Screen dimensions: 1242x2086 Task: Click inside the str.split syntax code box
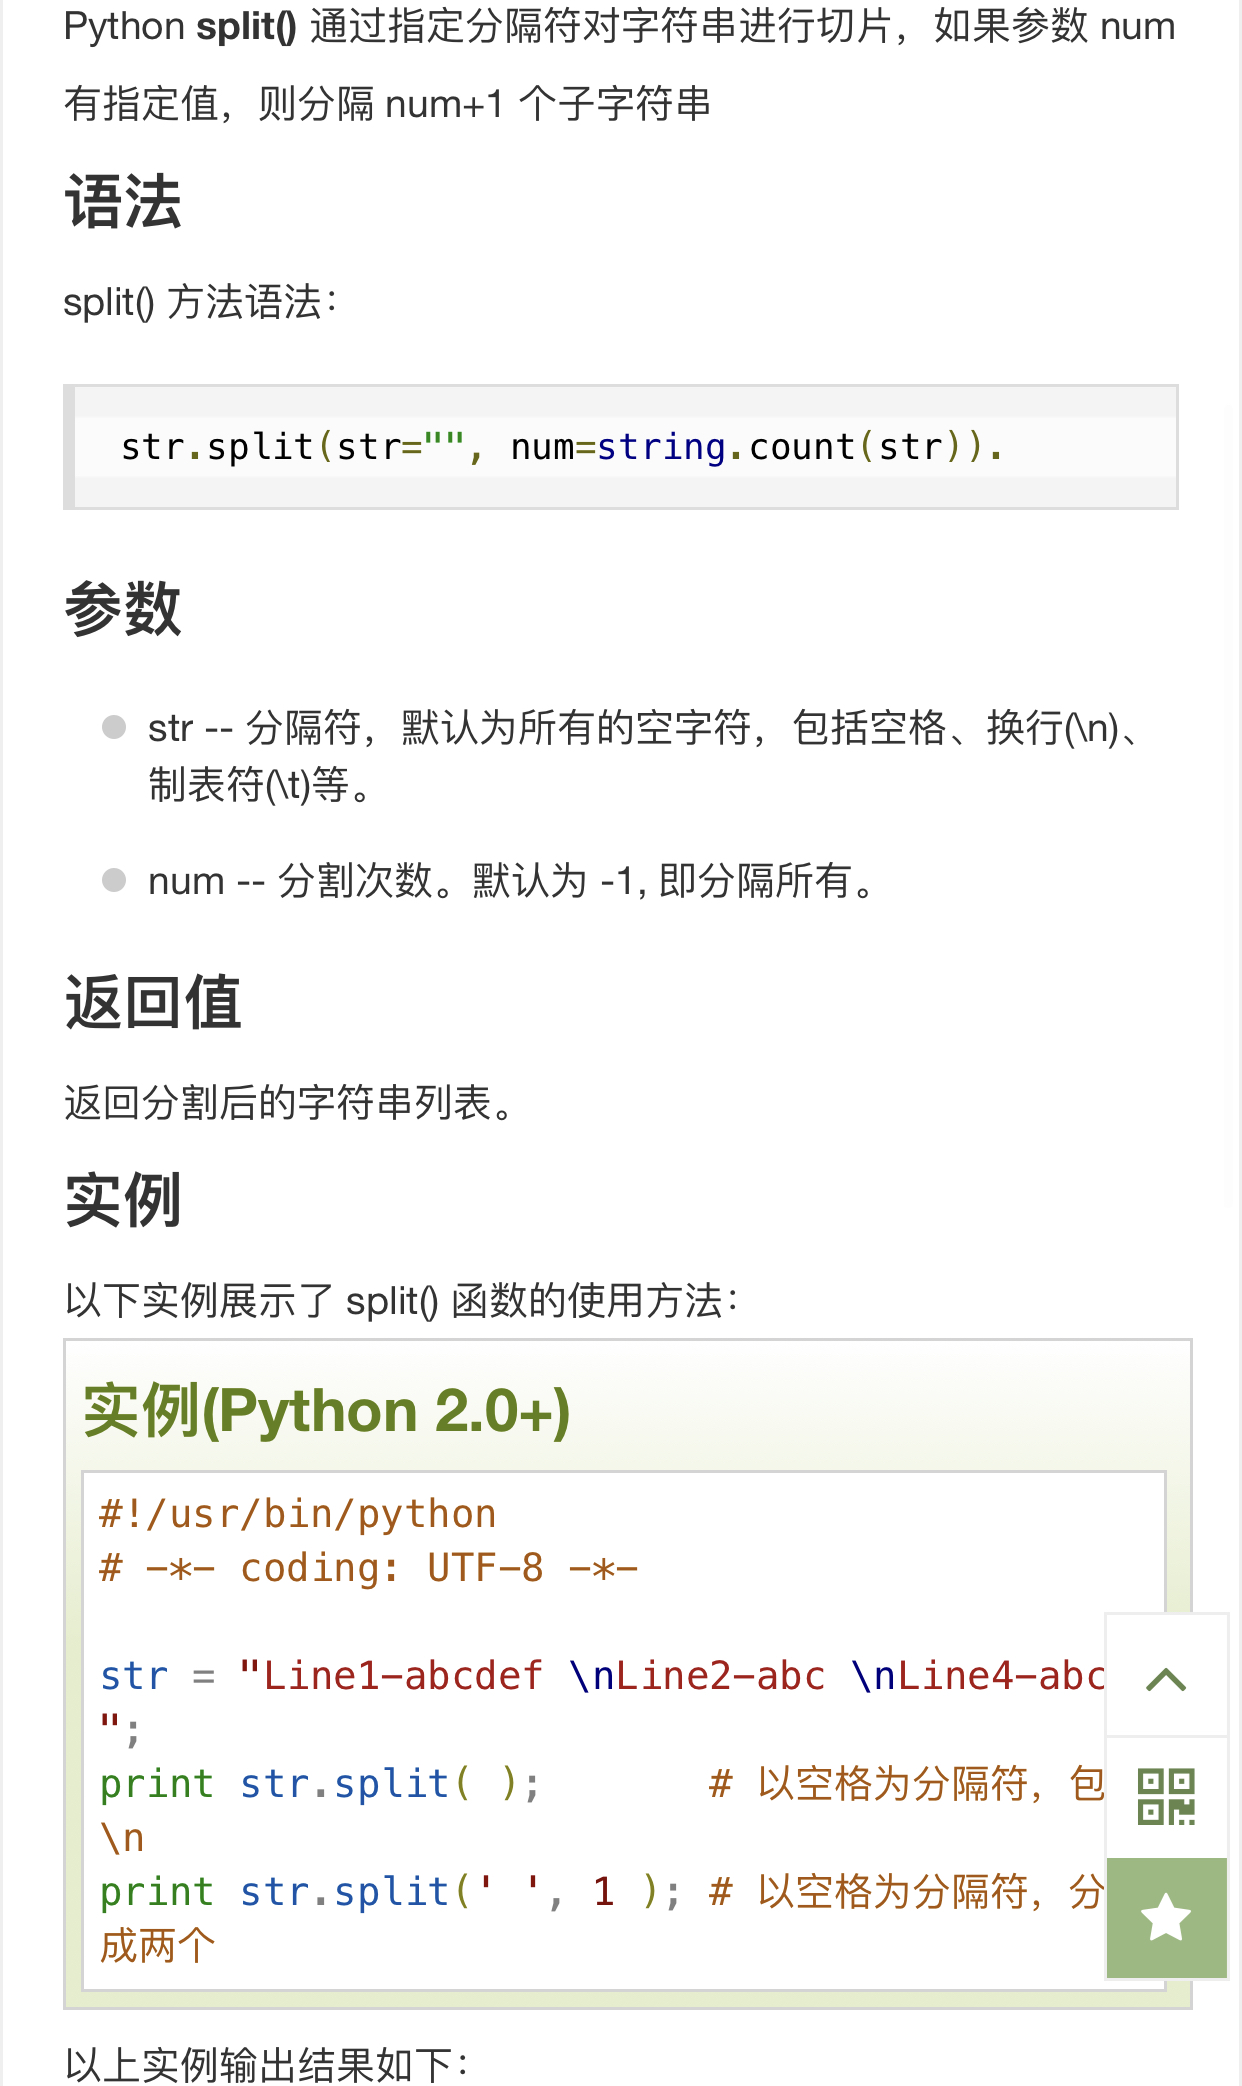620,447
